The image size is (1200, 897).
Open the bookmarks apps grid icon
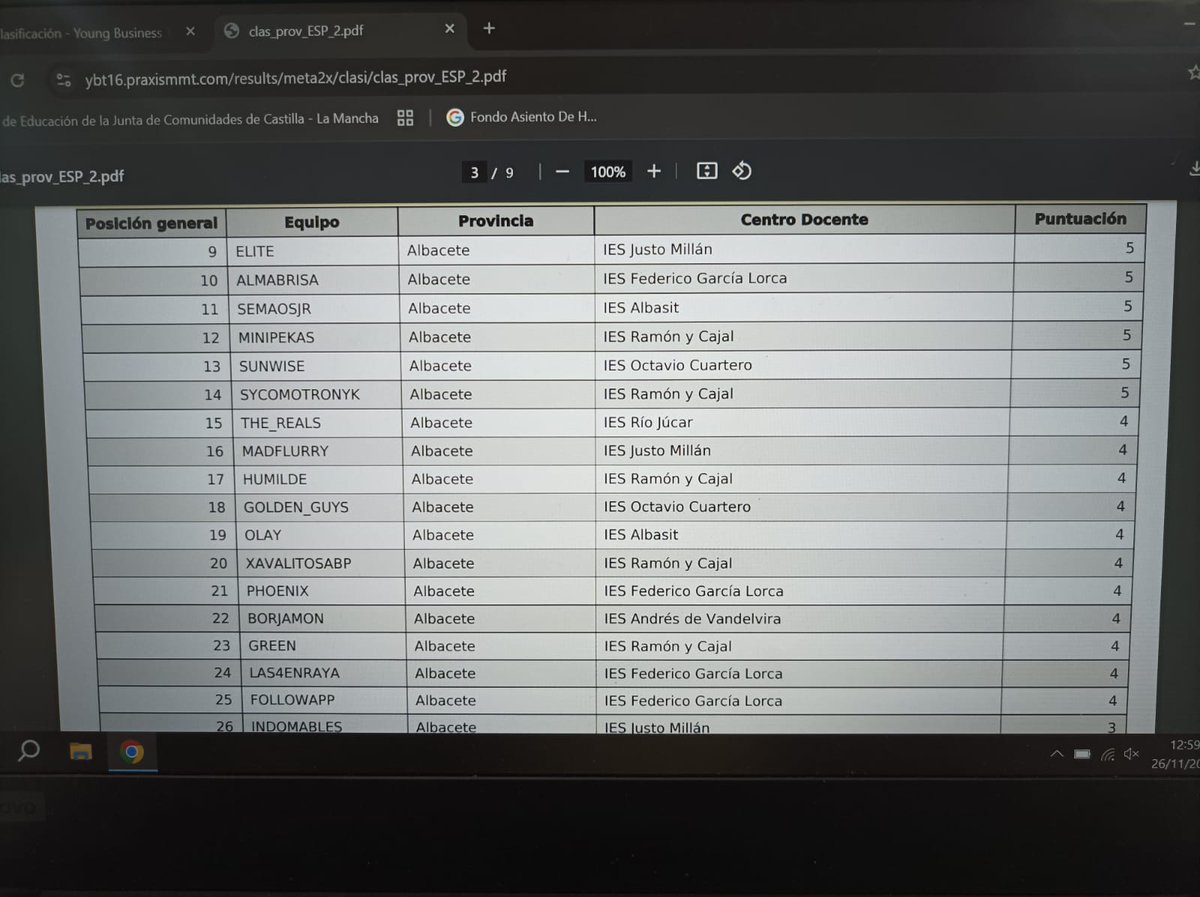coord(405,118)
